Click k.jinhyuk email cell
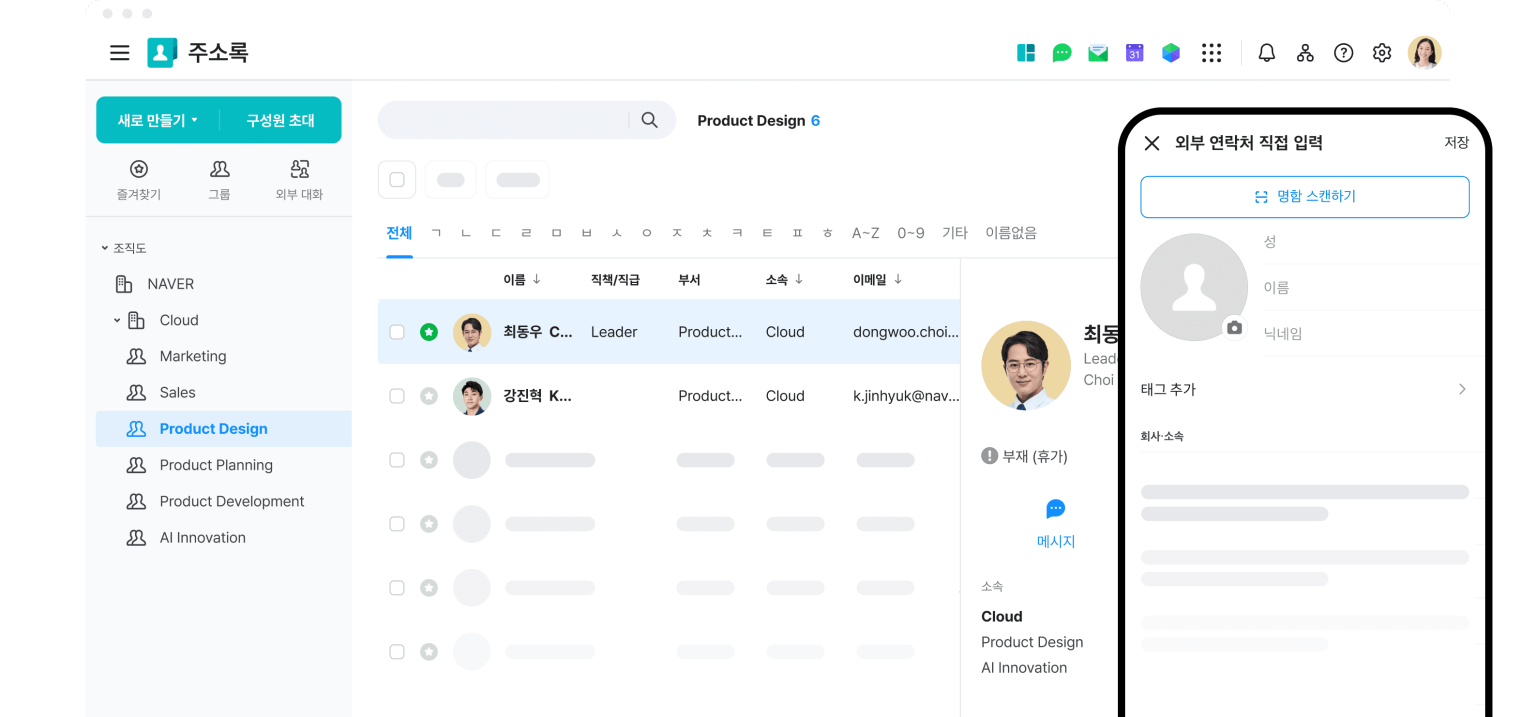The height and width of the screenshot is (717, 1536). pos(906,396)
